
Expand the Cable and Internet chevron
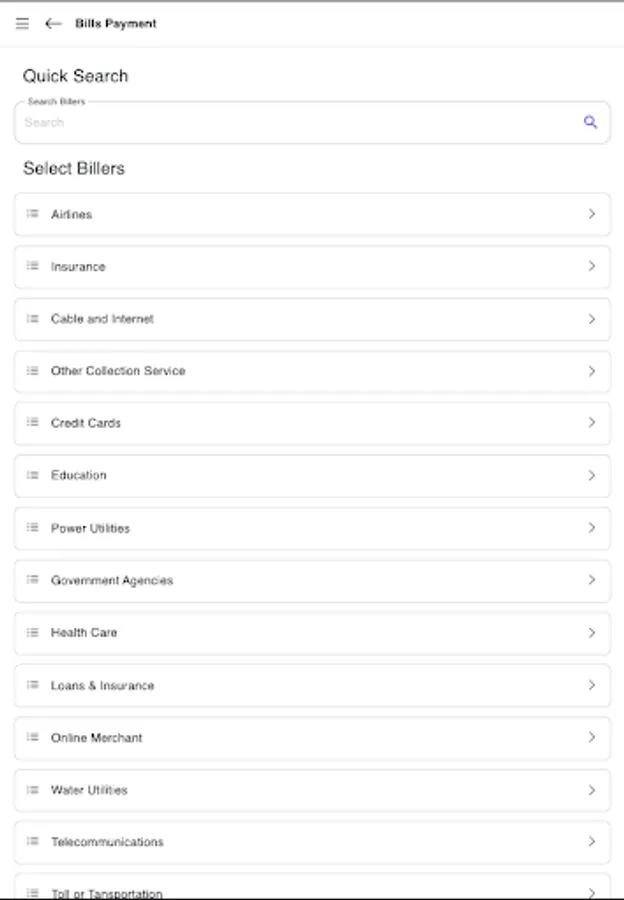point(592,319)
